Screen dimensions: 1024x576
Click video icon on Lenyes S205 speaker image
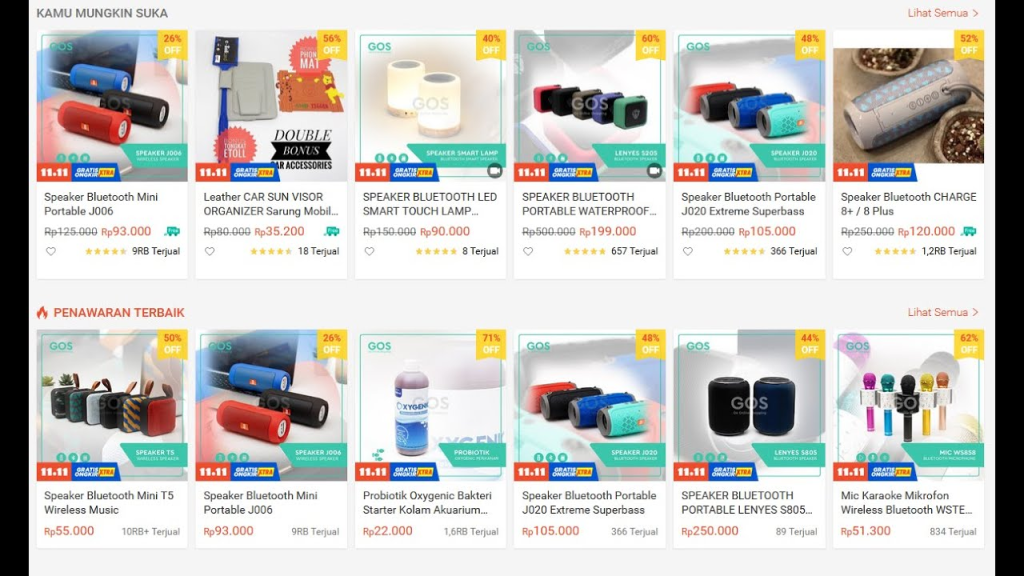coord(654,170)
